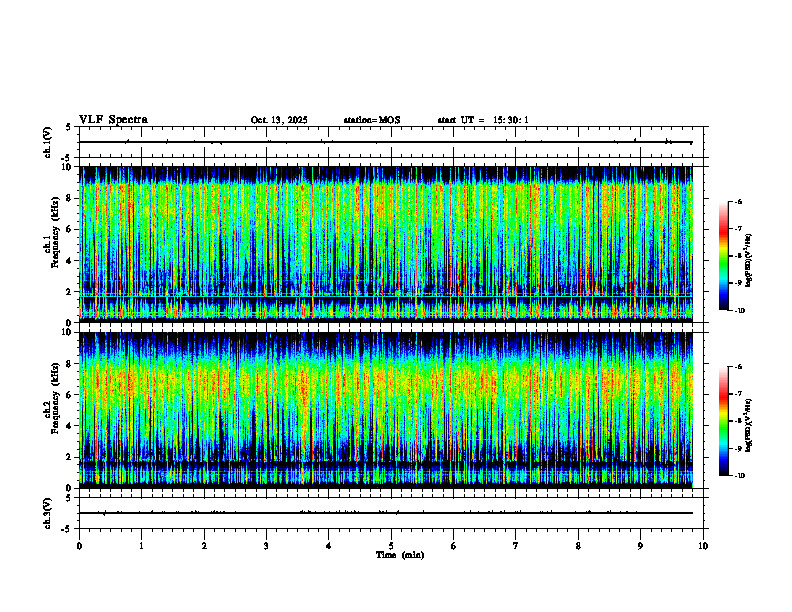
Task: Click the ch.1 spectrogram color scale bar
Action: (x=723, y=256)
